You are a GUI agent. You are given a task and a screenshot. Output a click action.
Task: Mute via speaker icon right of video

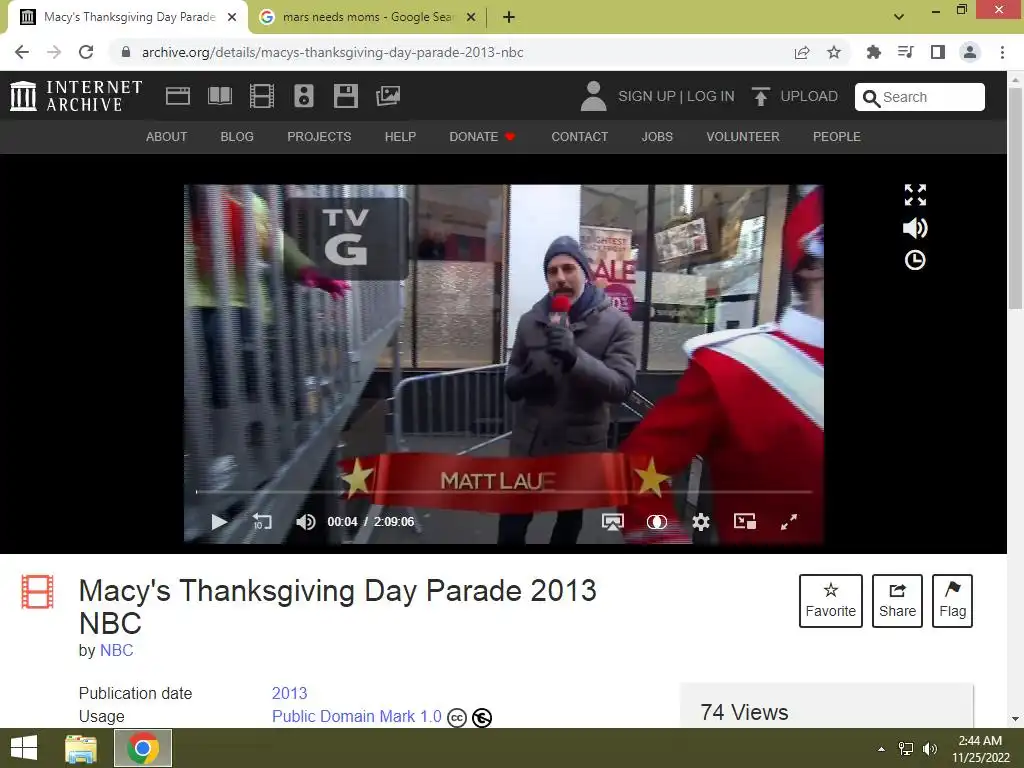915,227
